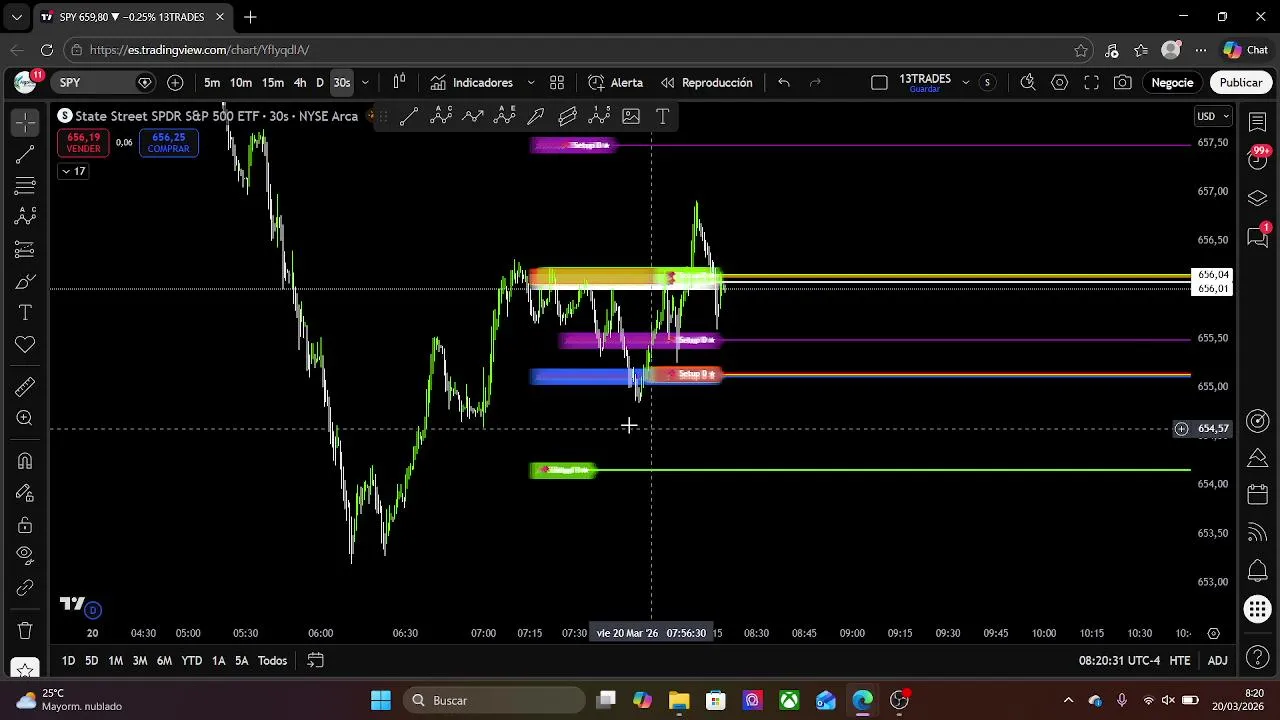Open File Explorer in Windows taskbar
1280x720 pixels.
pos(679,700)
